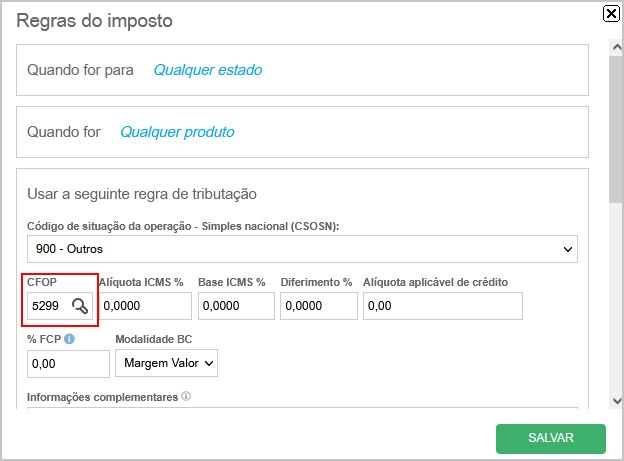Click the % FCP input field
The width and height of the screenshot is (624, 461).
click(68, 363)
